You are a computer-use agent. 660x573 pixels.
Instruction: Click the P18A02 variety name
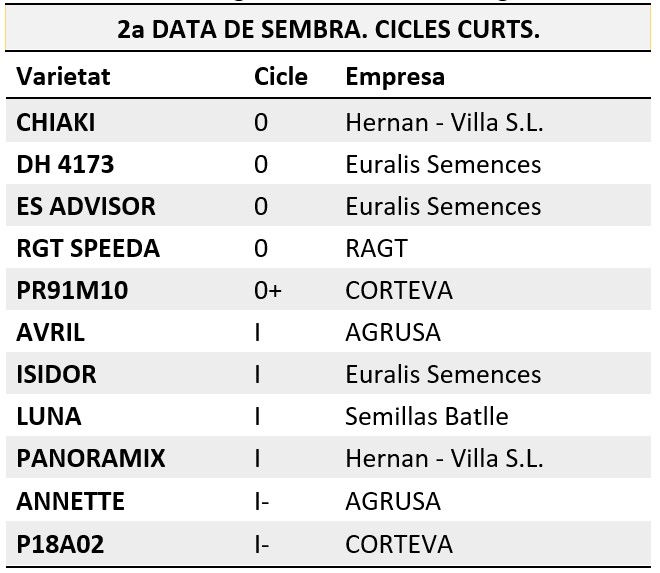60,544
